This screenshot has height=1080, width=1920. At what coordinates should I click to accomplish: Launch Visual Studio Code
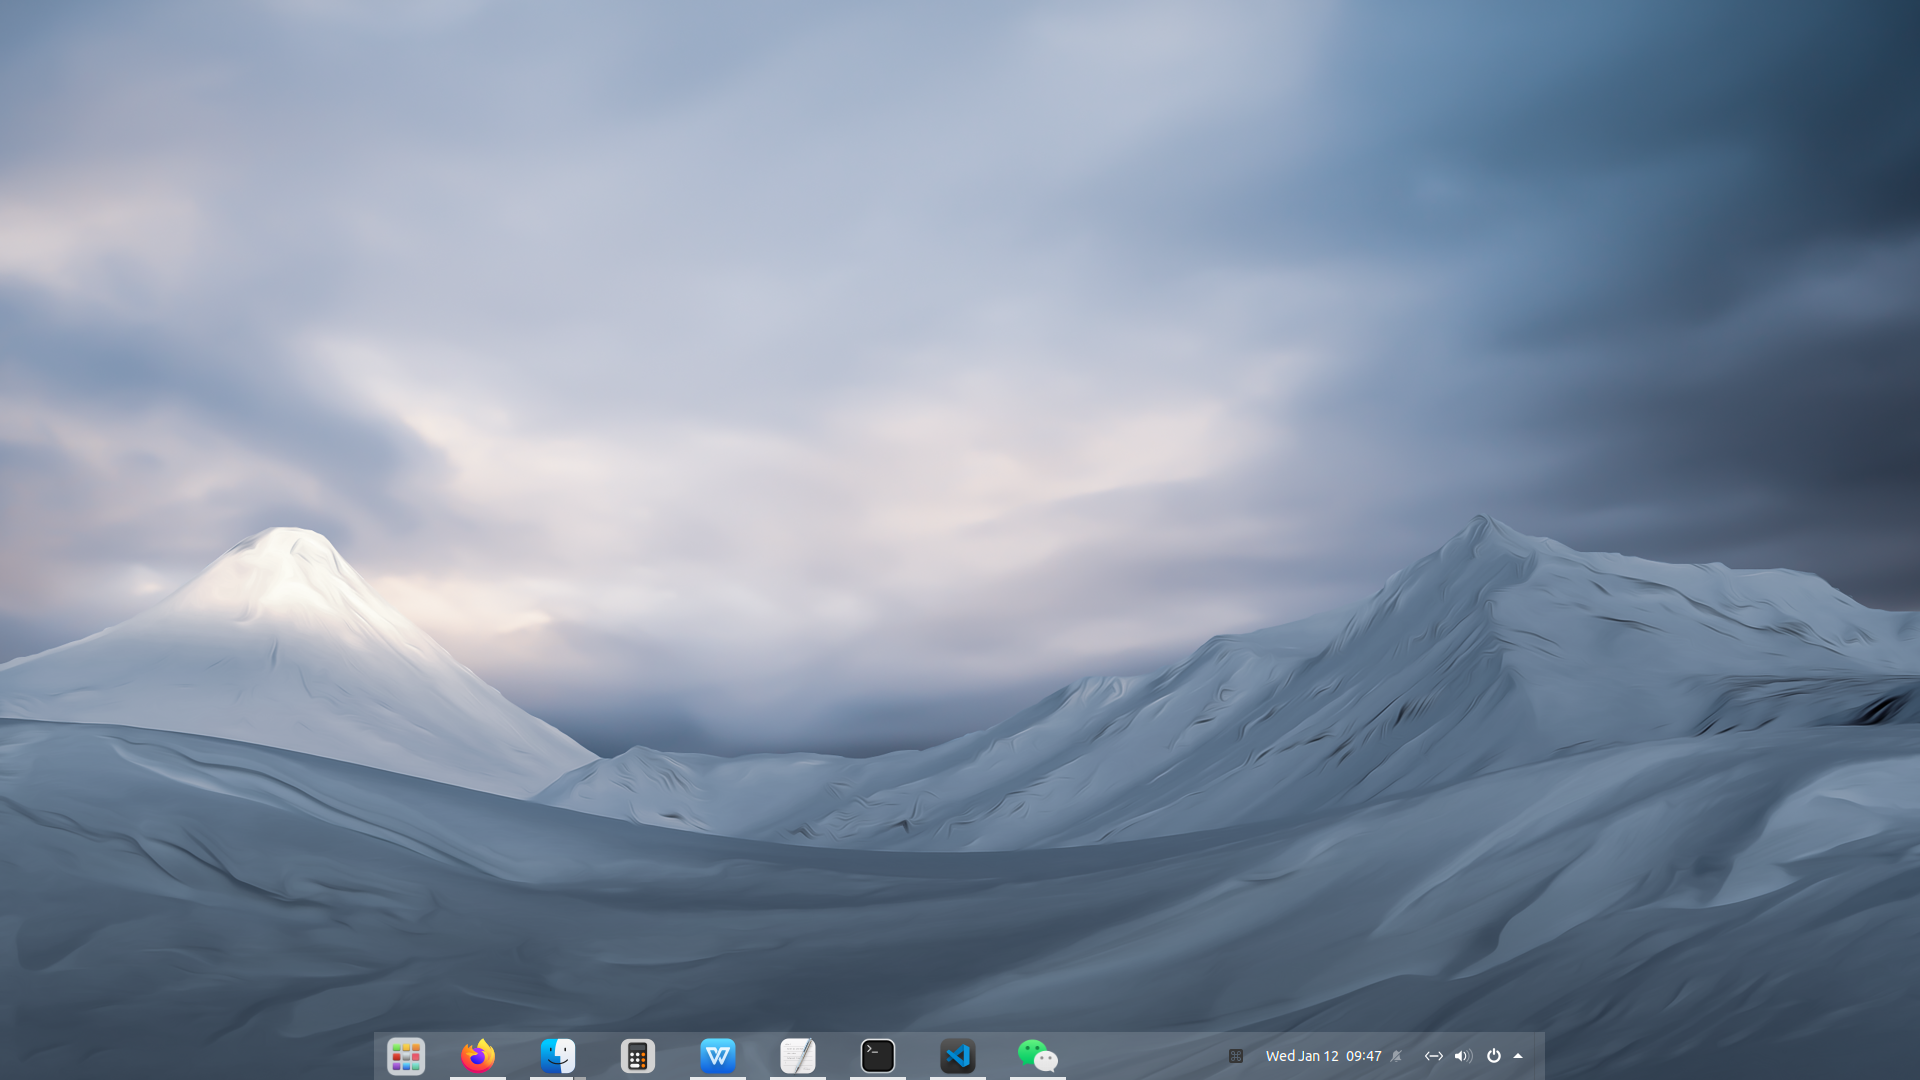pos(958,1056)
